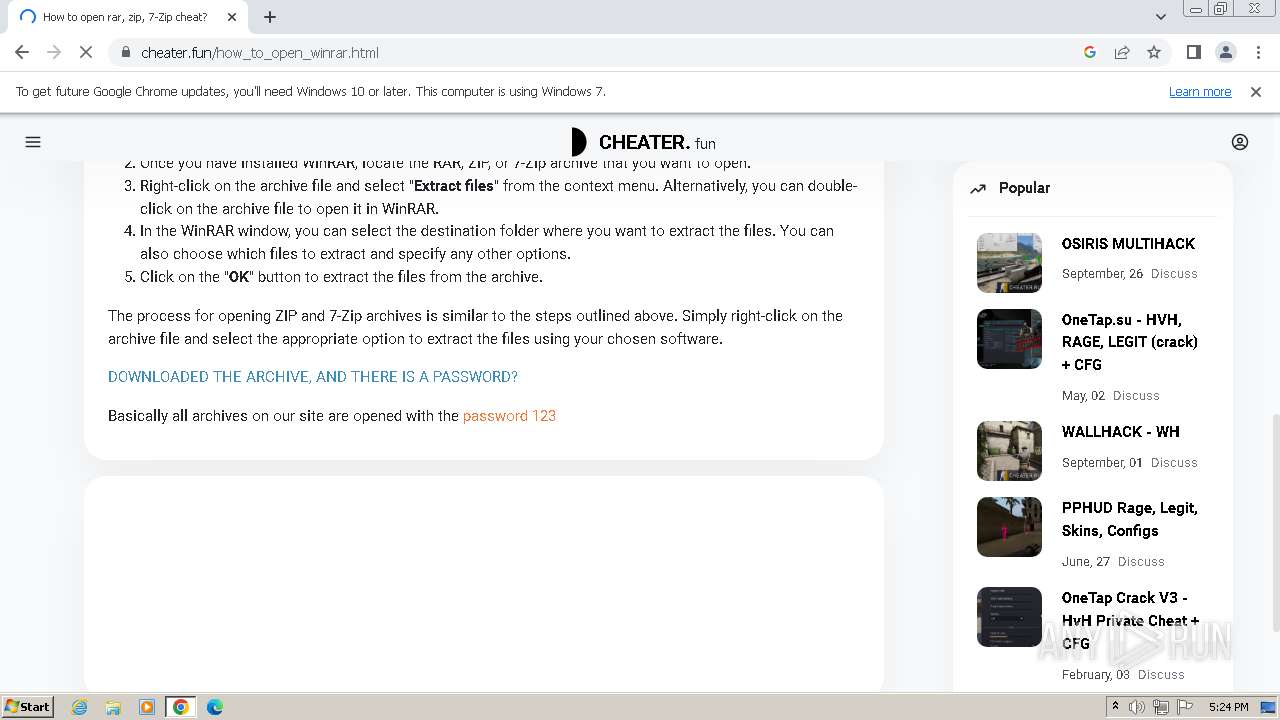Open the Chrome profile avatar
This screenshot has height=720, width=1280.
[x=1225, y=52]
